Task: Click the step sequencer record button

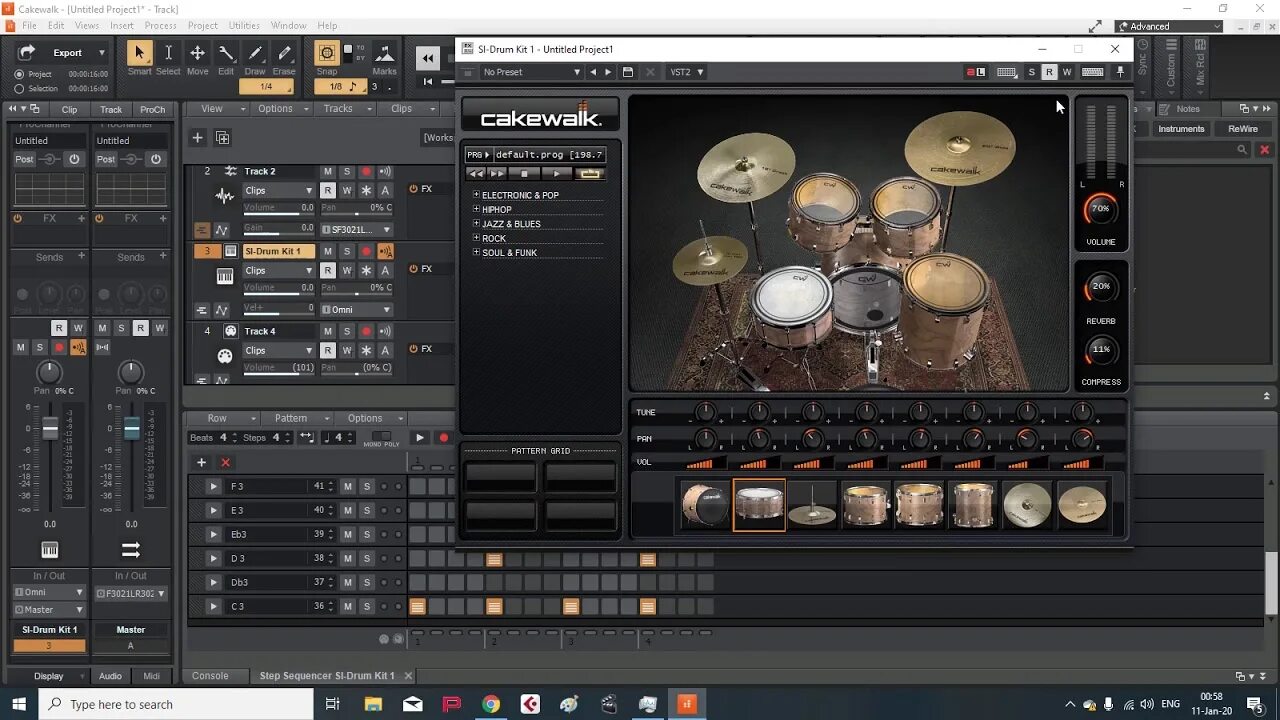Action: pyautogui.click(x=443, y=437)
